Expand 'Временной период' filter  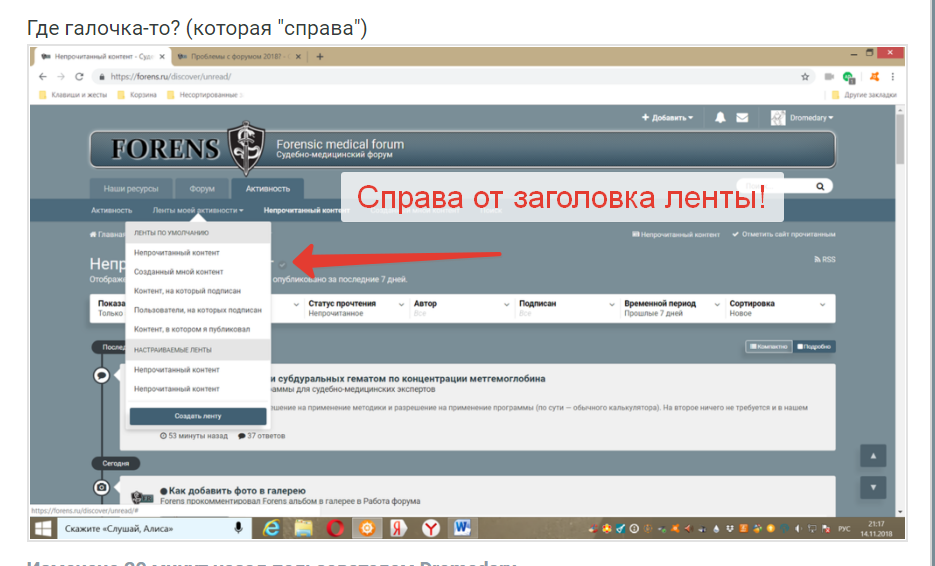tap(671, 308)
